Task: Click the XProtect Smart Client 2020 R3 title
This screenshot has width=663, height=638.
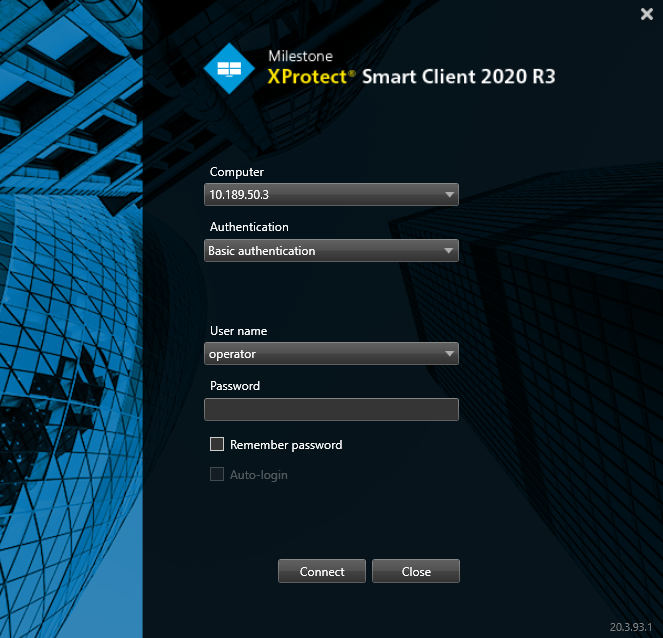Action: coord(411,77)
